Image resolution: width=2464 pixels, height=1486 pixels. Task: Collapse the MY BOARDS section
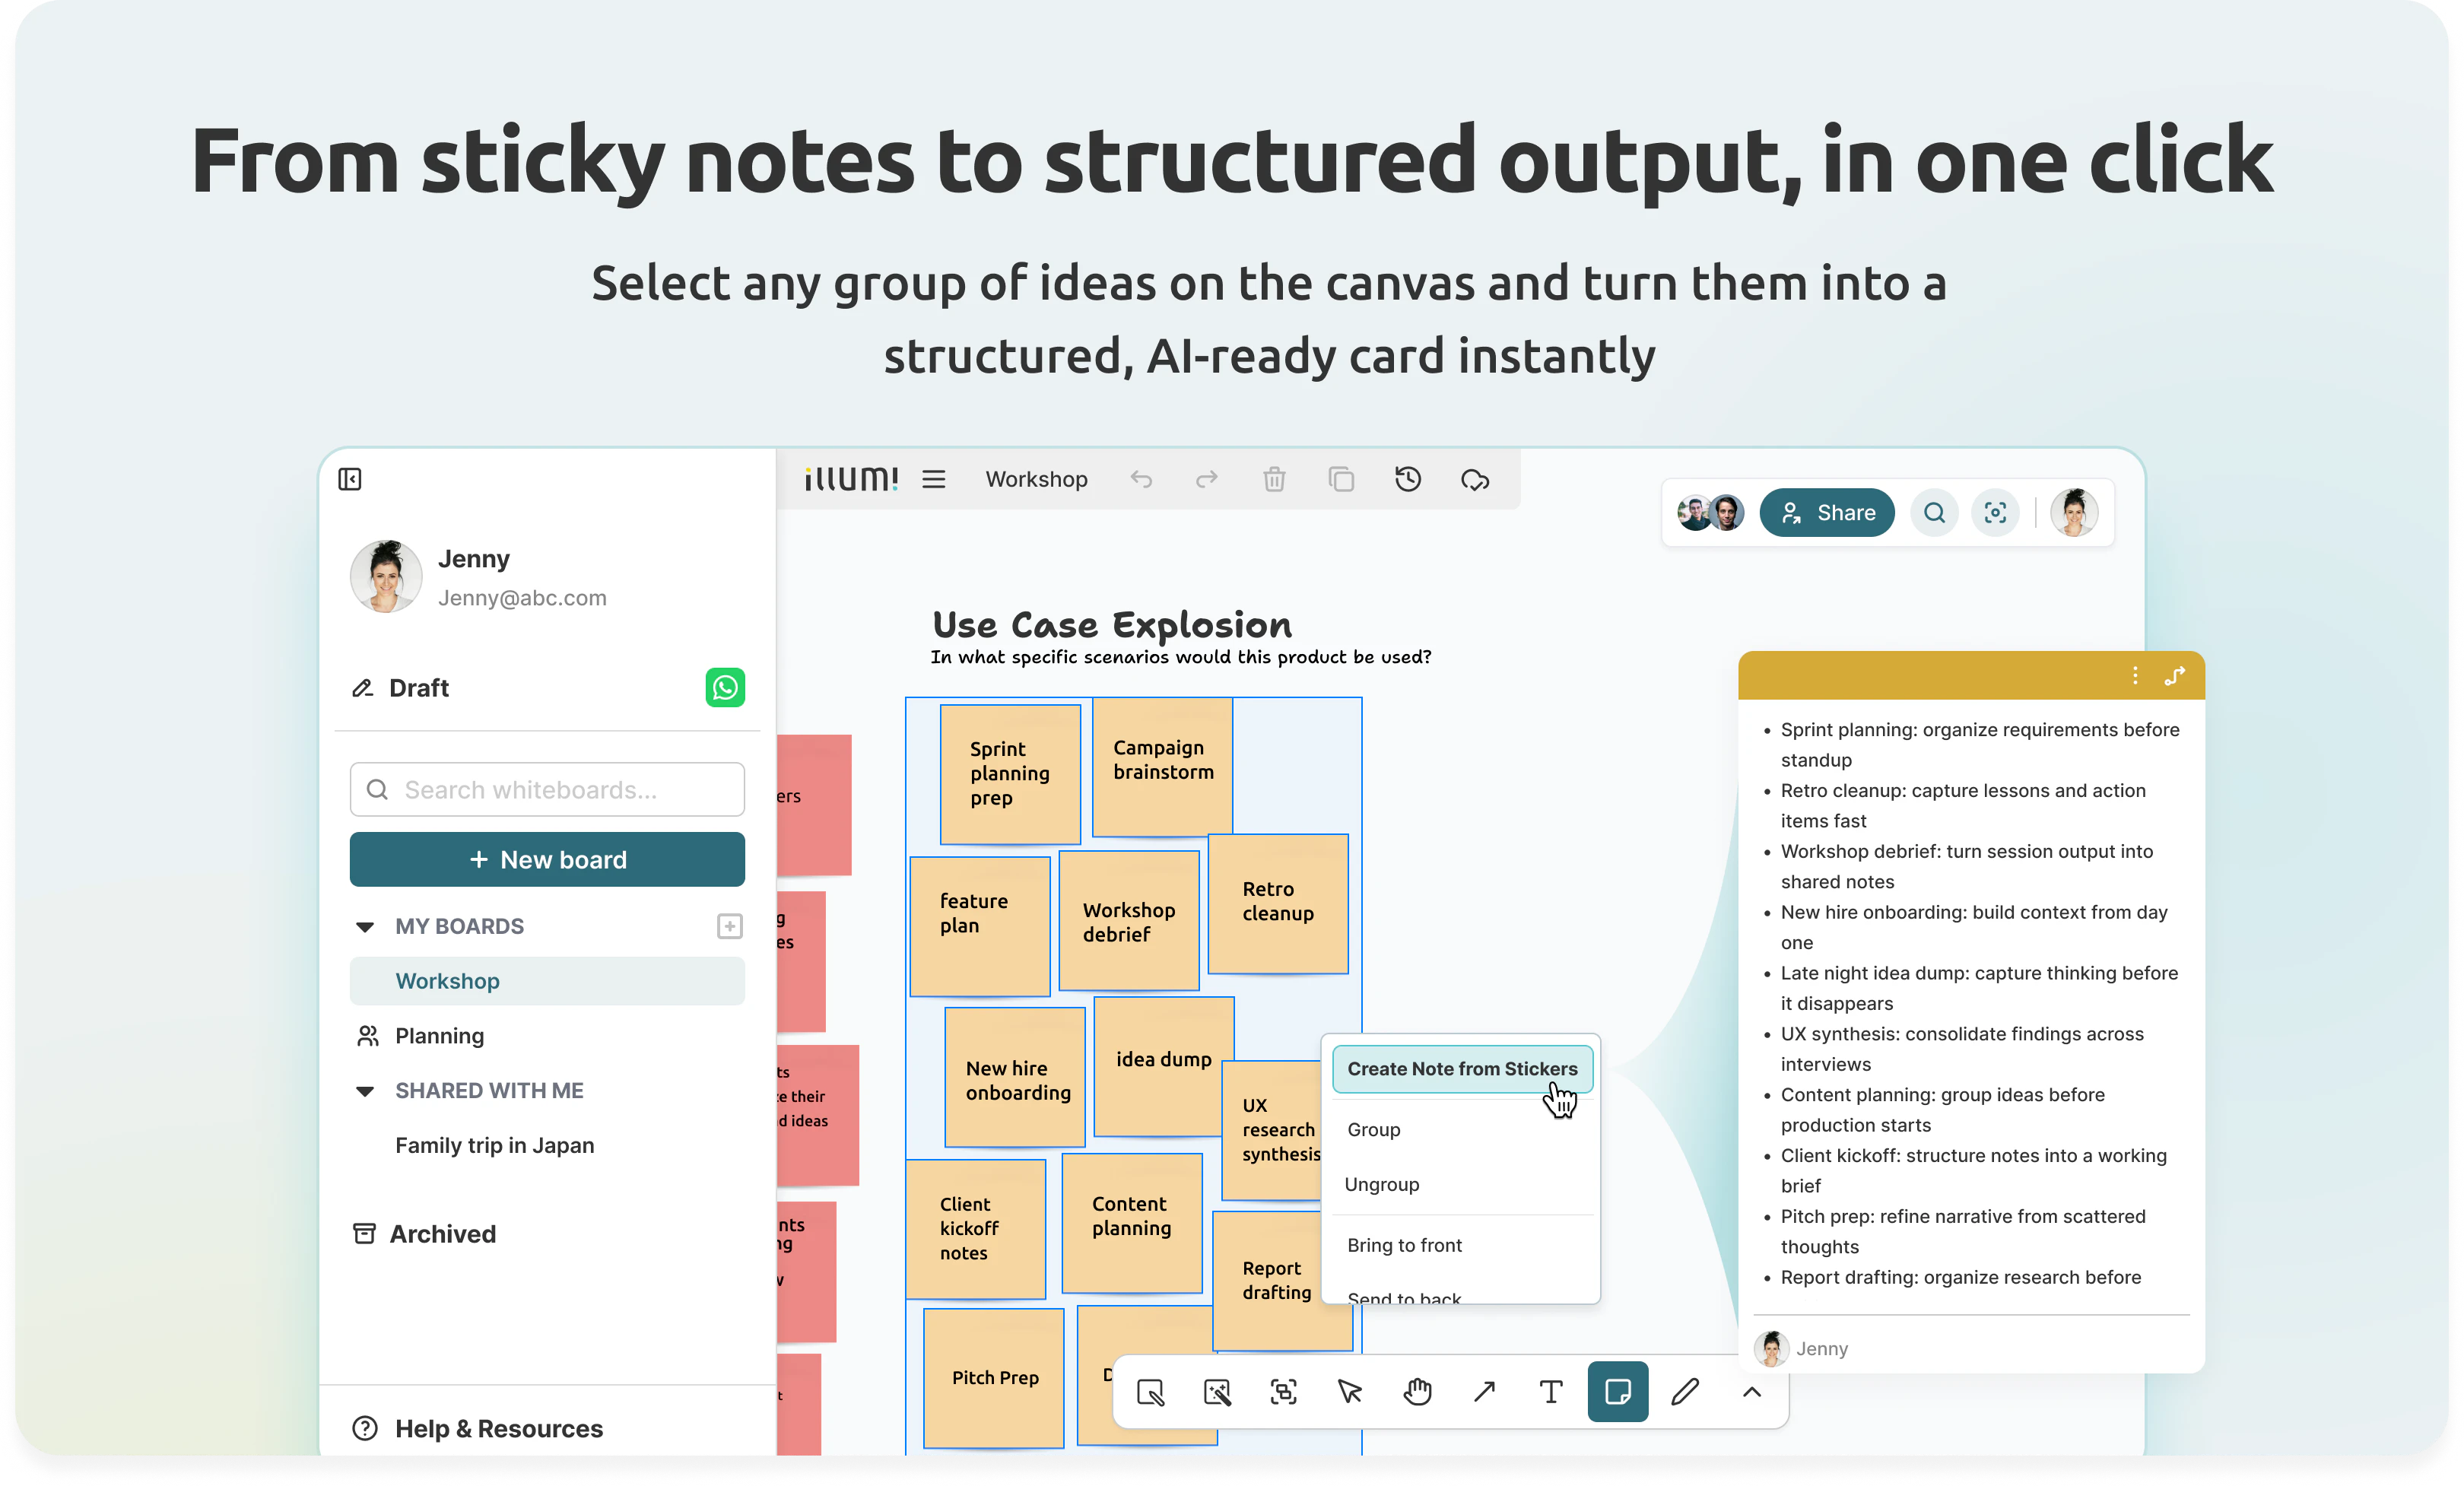[x=365, y=927]
